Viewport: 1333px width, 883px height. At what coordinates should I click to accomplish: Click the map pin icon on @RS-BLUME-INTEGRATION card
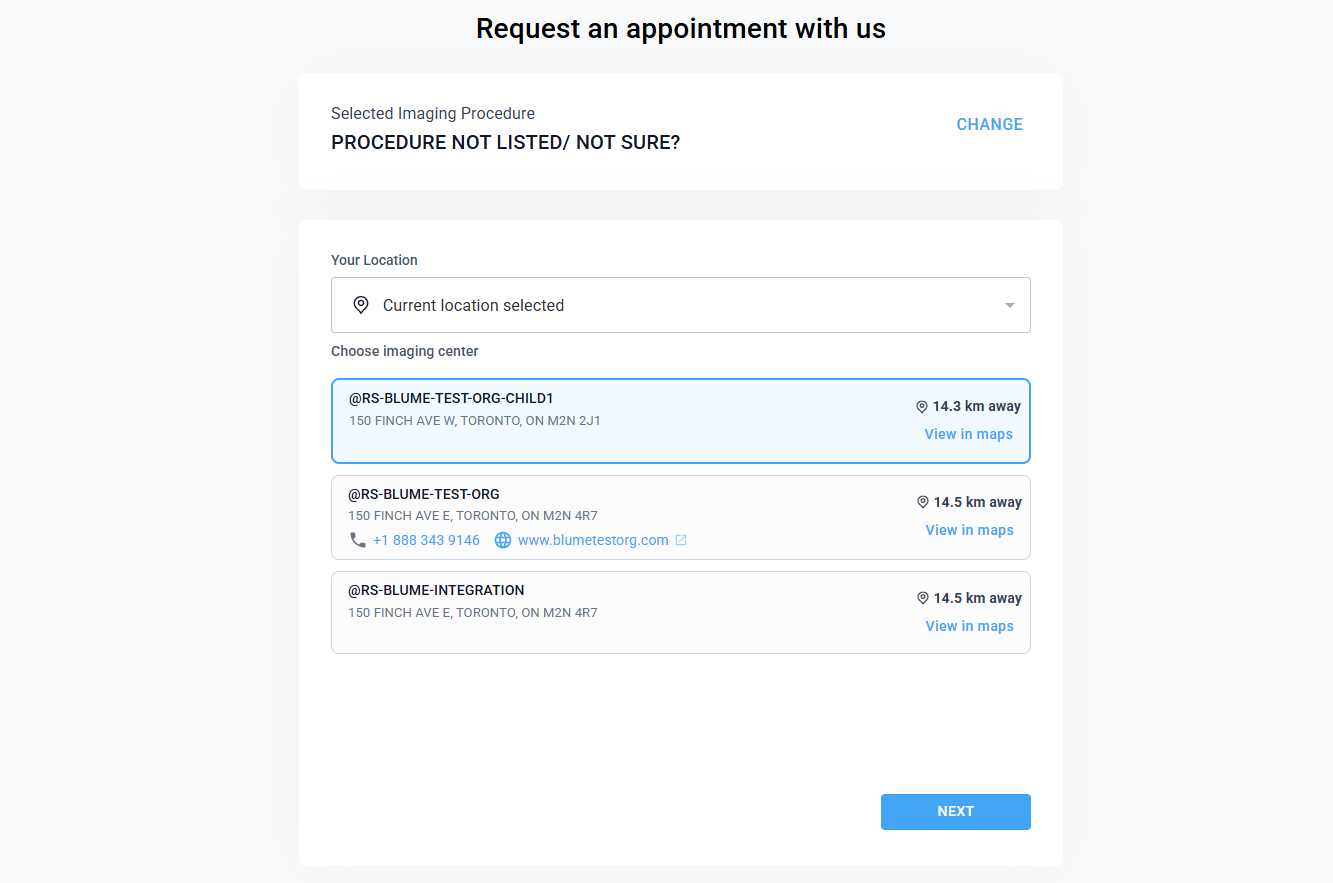[x=922, y=597]
